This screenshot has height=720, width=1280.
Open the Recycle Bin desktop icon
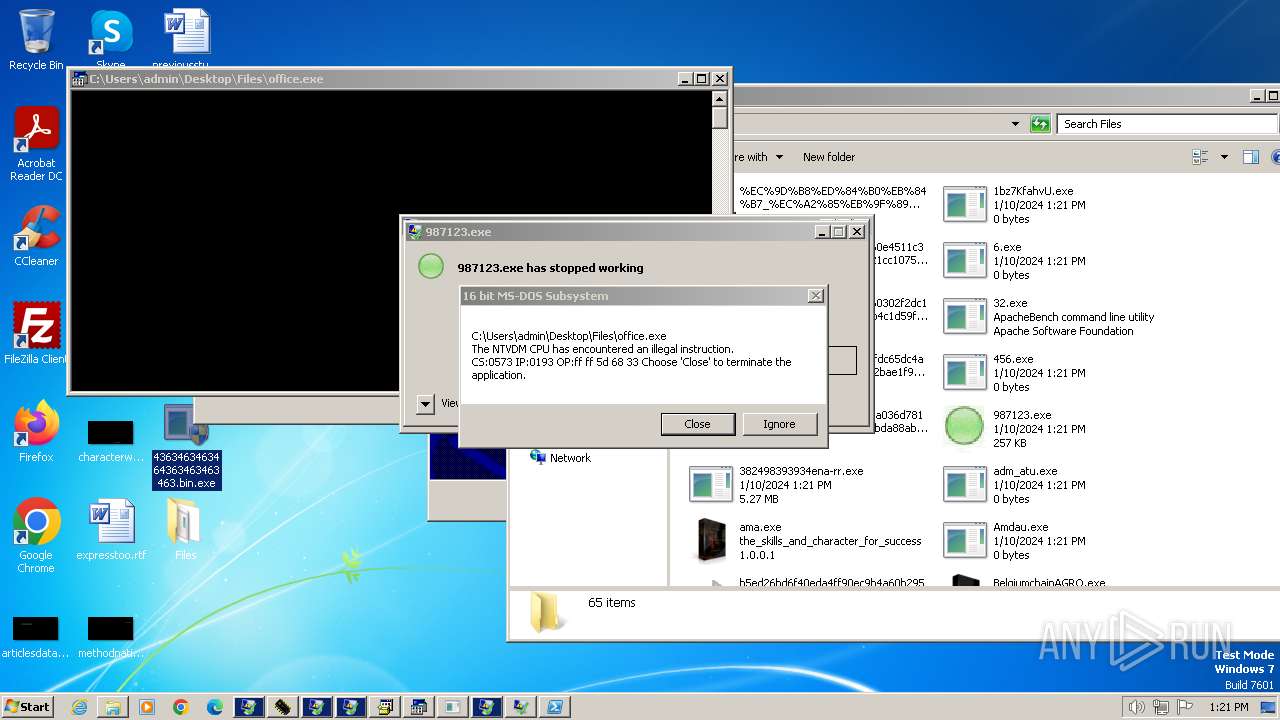36,40
